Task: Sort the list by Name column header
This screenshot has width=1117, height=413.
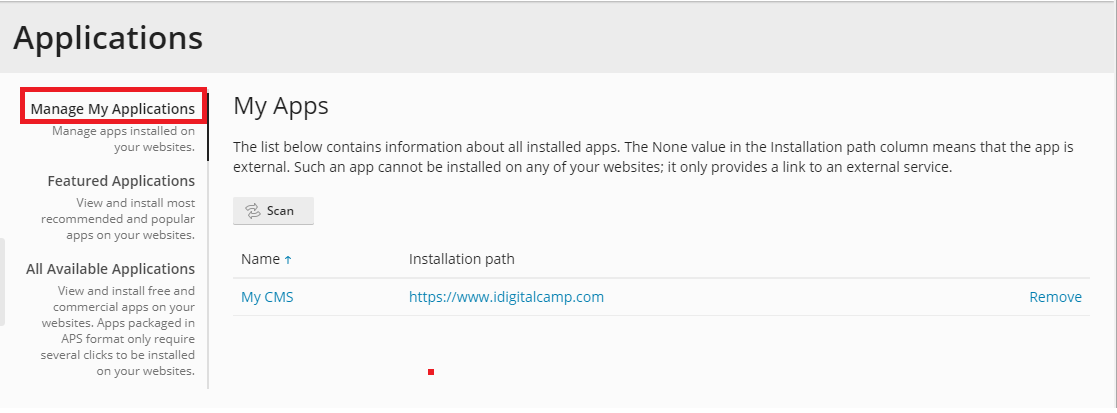Action: [x=260, y=259]
